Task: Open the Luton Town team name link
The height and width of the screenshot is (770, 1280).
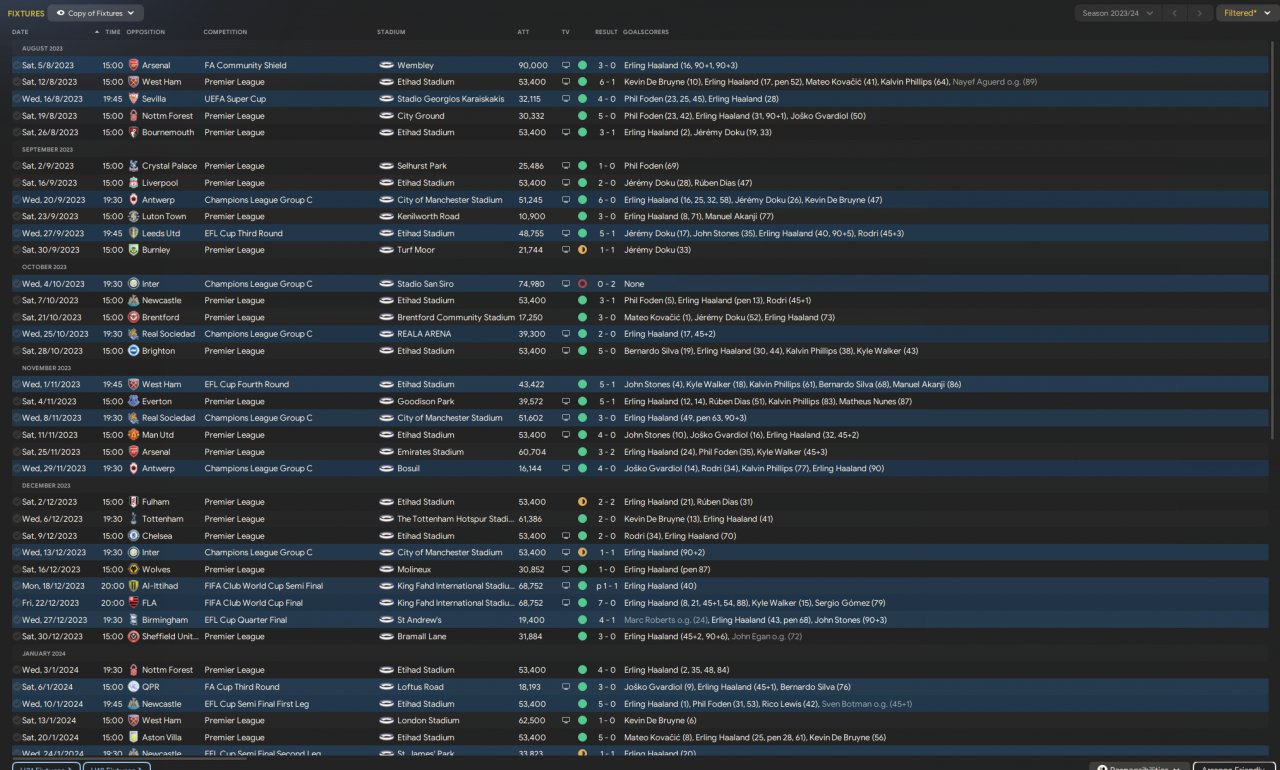Action: point(164,216)
